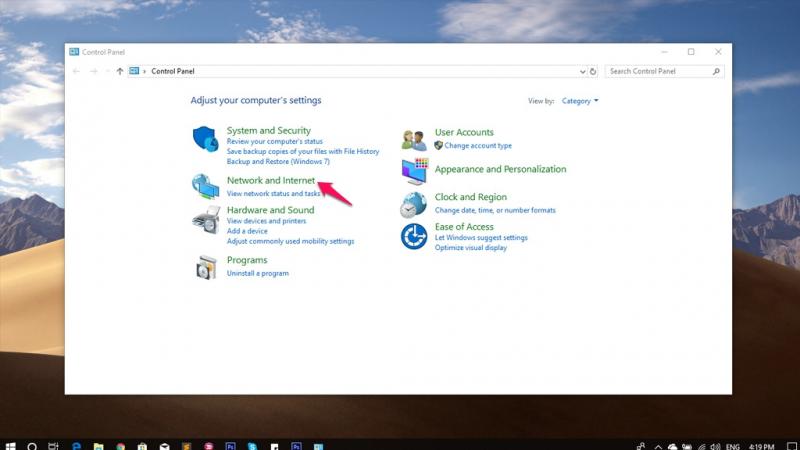Click the Appearance and Personalization monitor icon
The height and width of the screenshot is (450, 800).
point(414,171)
